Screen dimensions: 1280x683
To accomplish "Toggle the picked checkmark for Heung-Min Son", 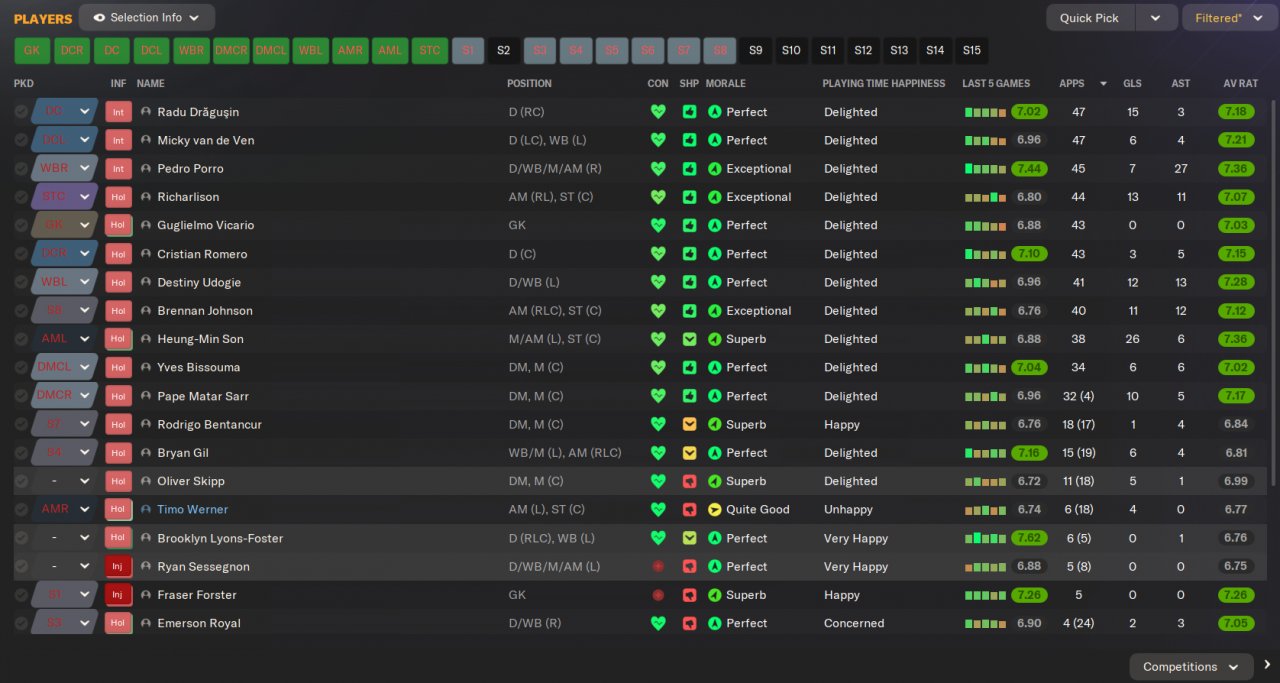I will (21, 339).
